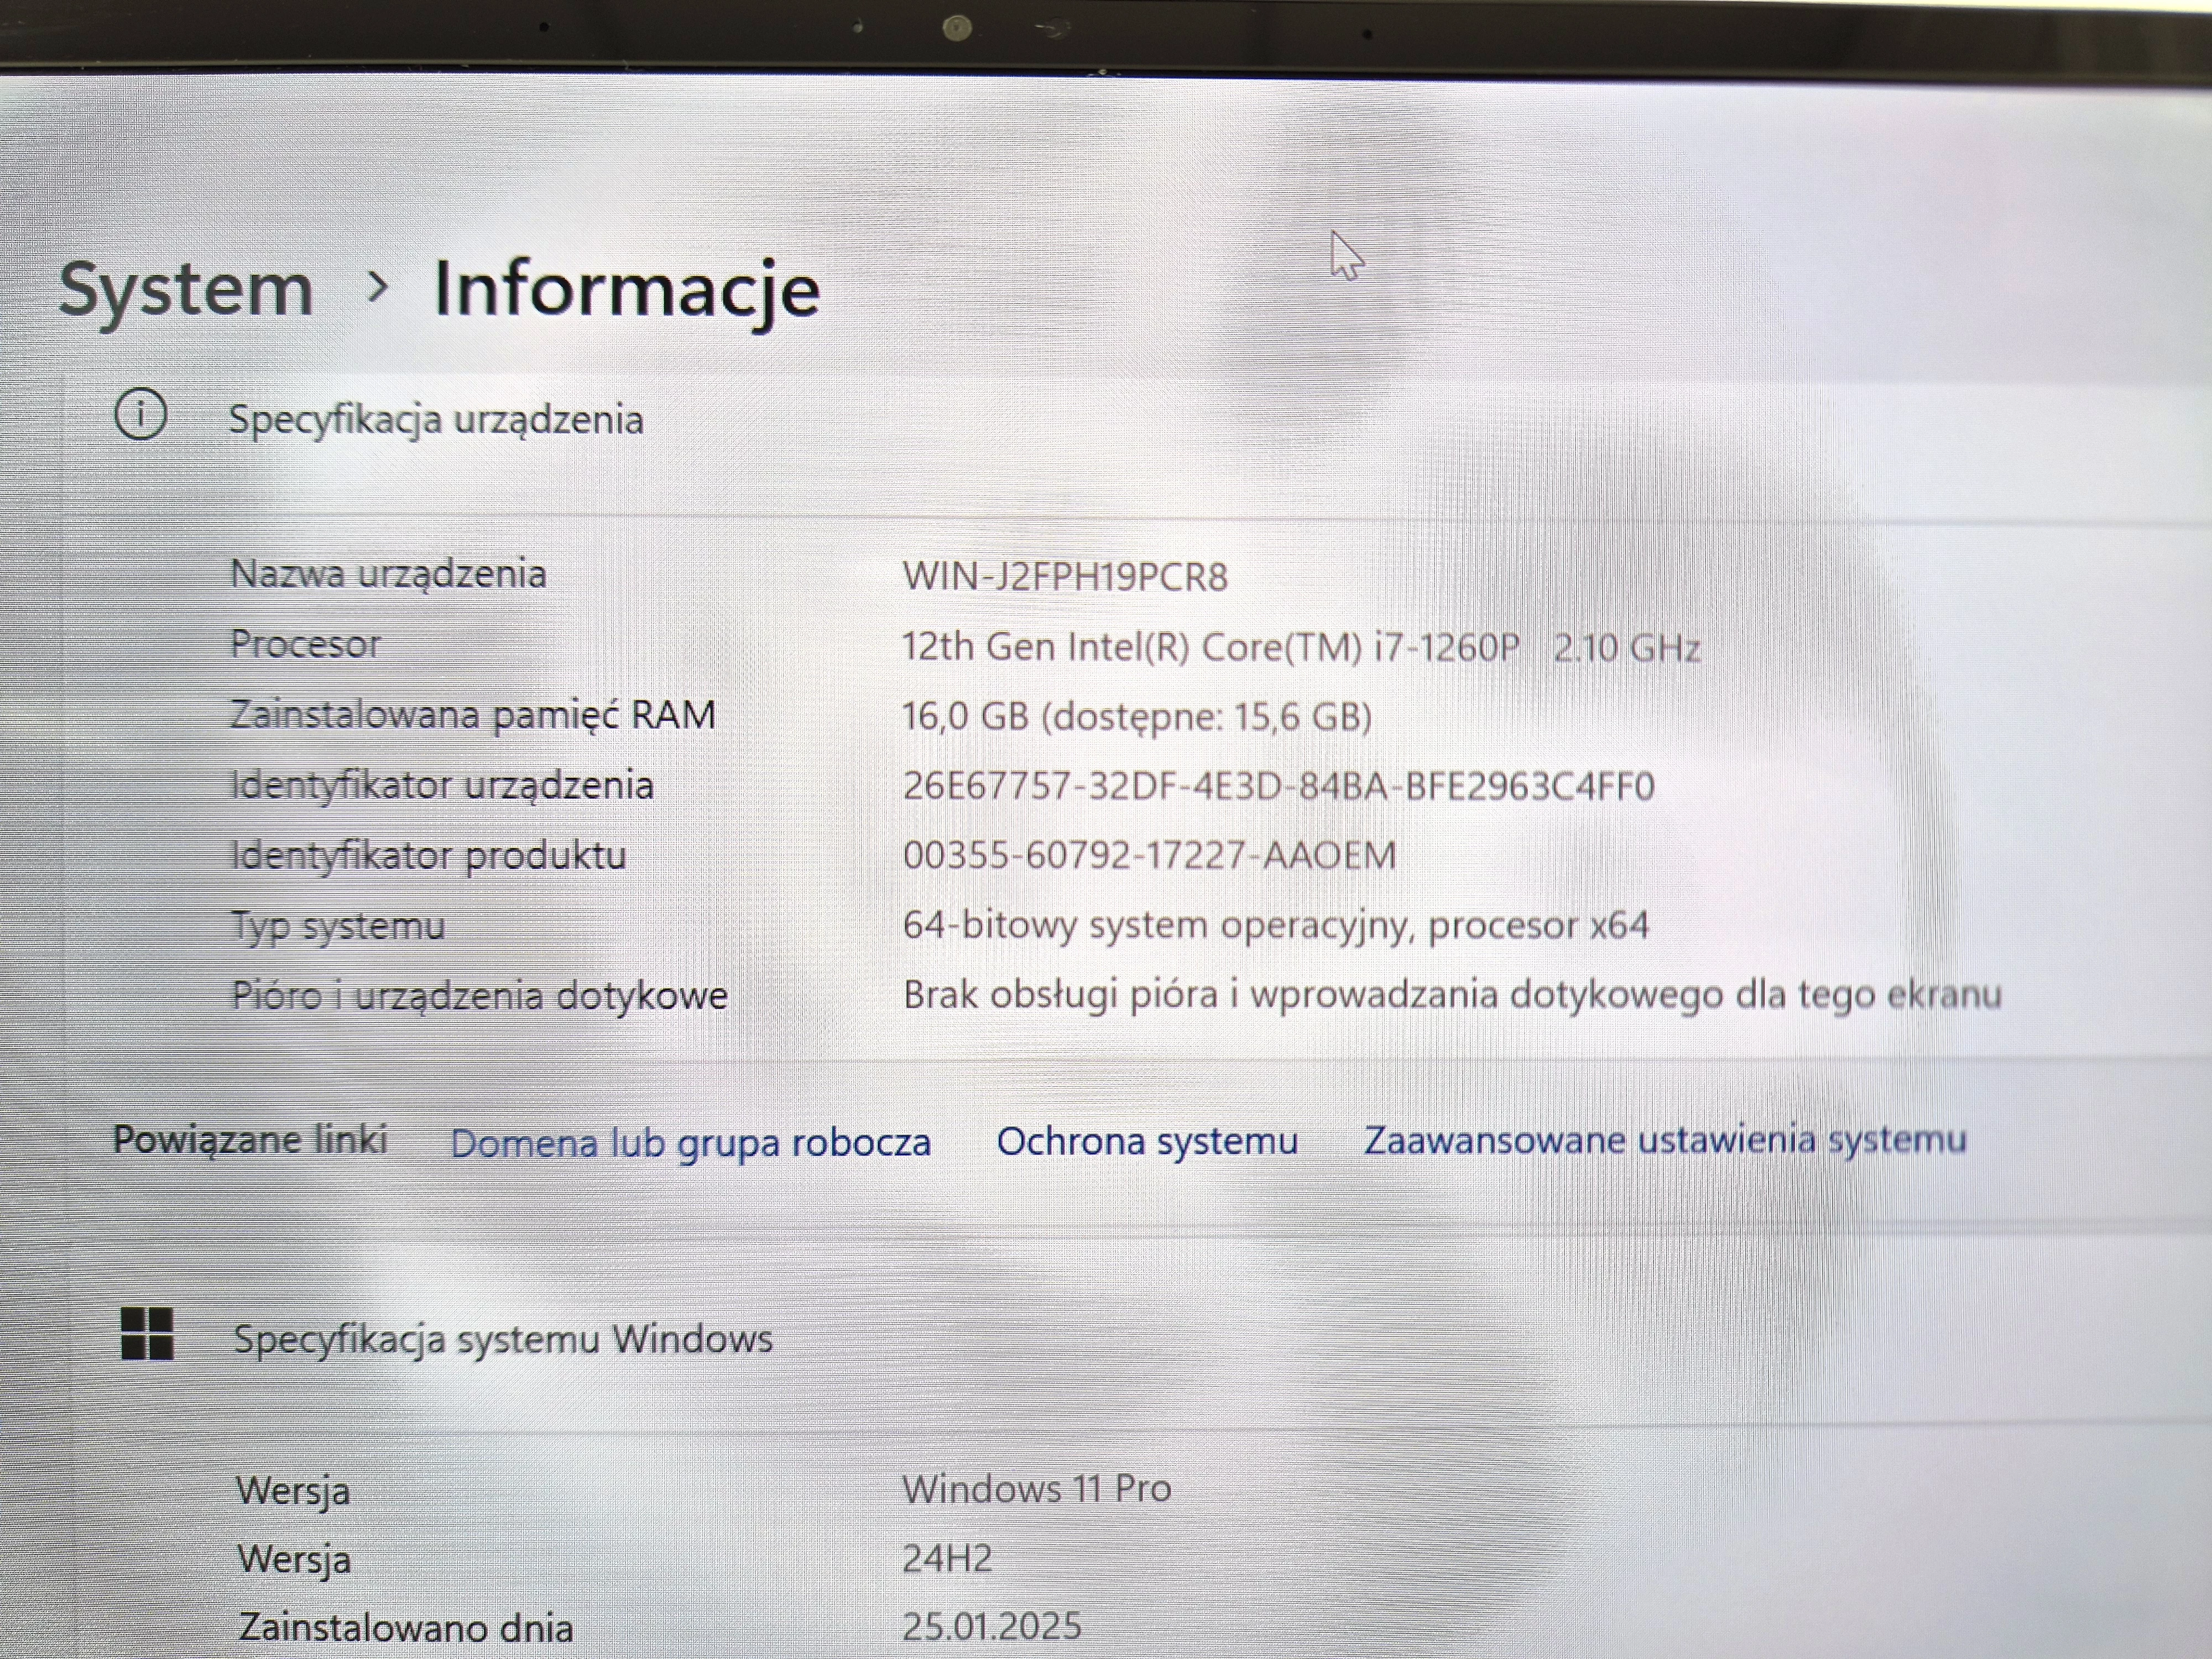Click the Nazwa urządzenia label
Image resolution: width=2212 pixels, height=1659 pixels.
tap(388, 575)
